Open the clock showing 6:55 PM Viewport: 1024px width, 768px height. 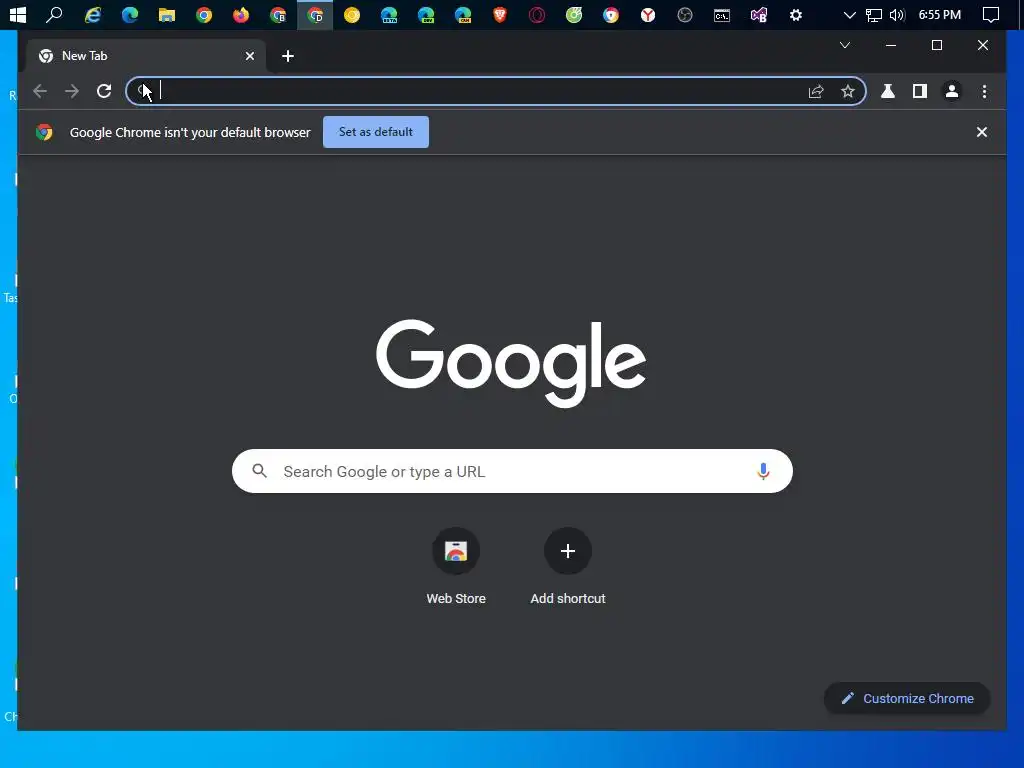point(940,14)
